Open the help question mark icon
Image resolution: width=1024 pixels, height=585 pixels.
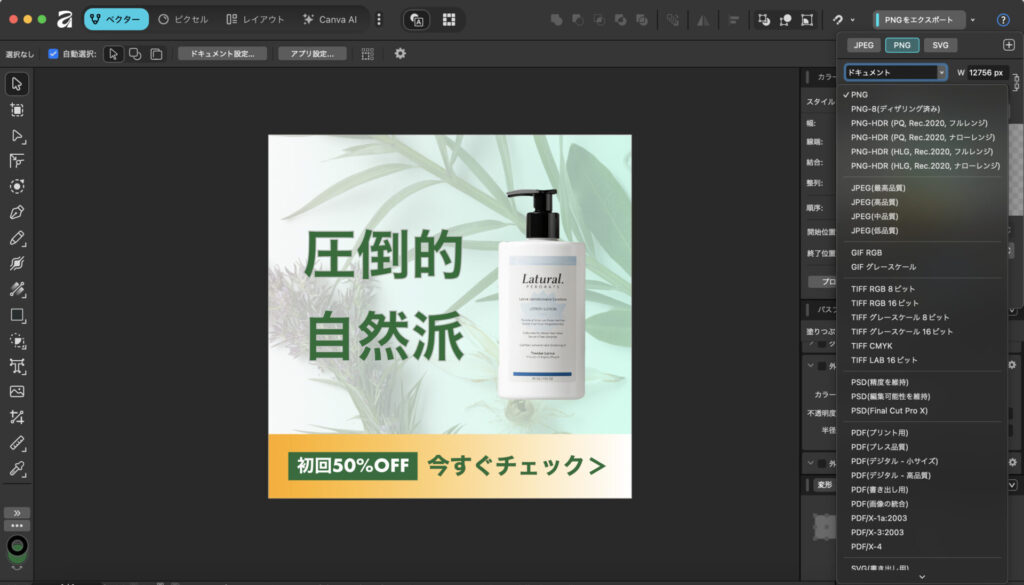(1003, 19)
